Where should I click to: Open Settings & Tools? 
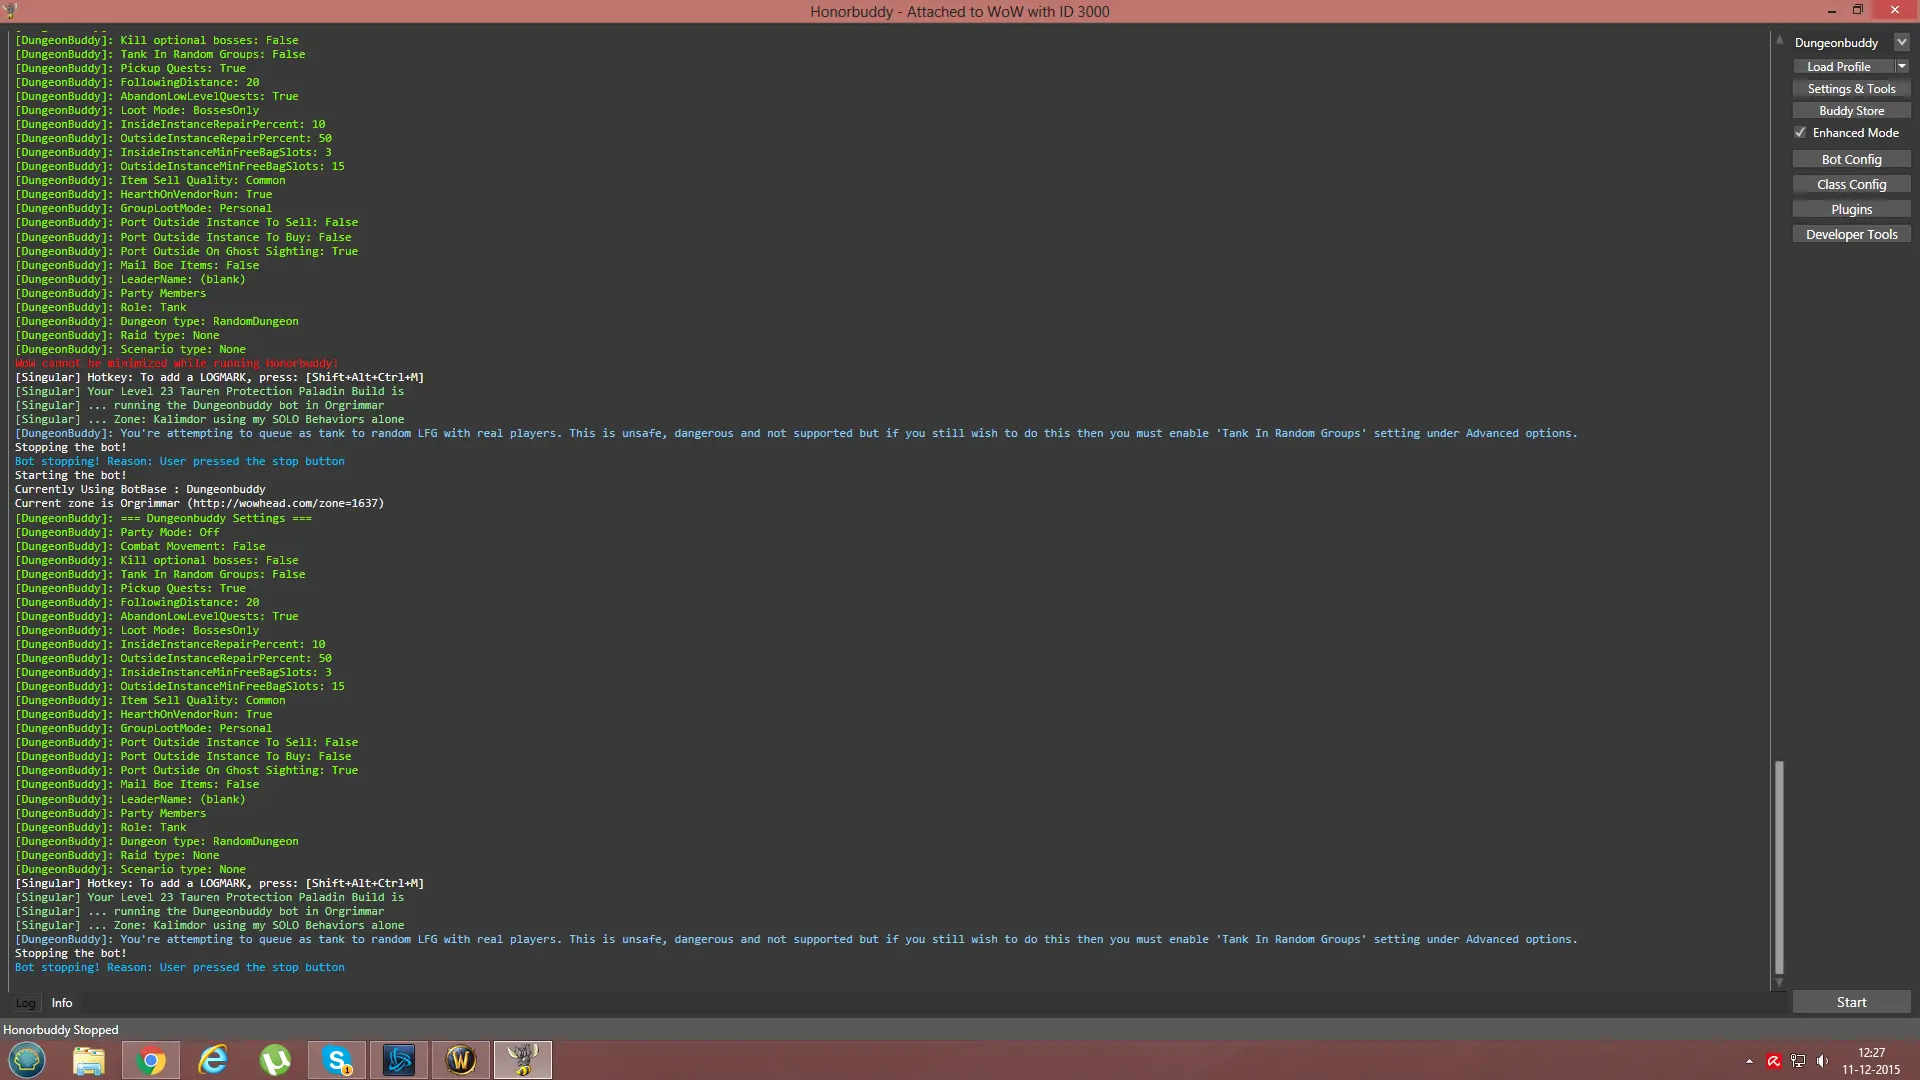click(x=1851, y=89)
